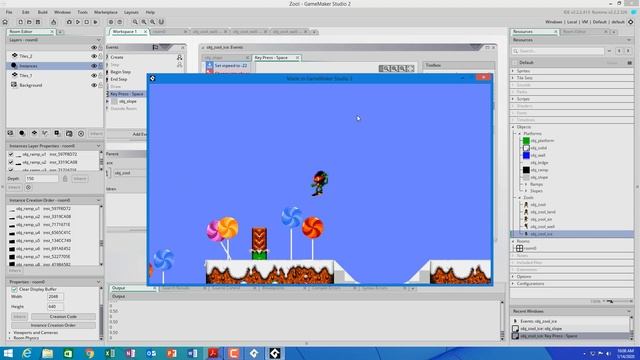The height and width of the screenshot is (360, 640).
Task: Select the End Step event
Action: click(119, 79)
